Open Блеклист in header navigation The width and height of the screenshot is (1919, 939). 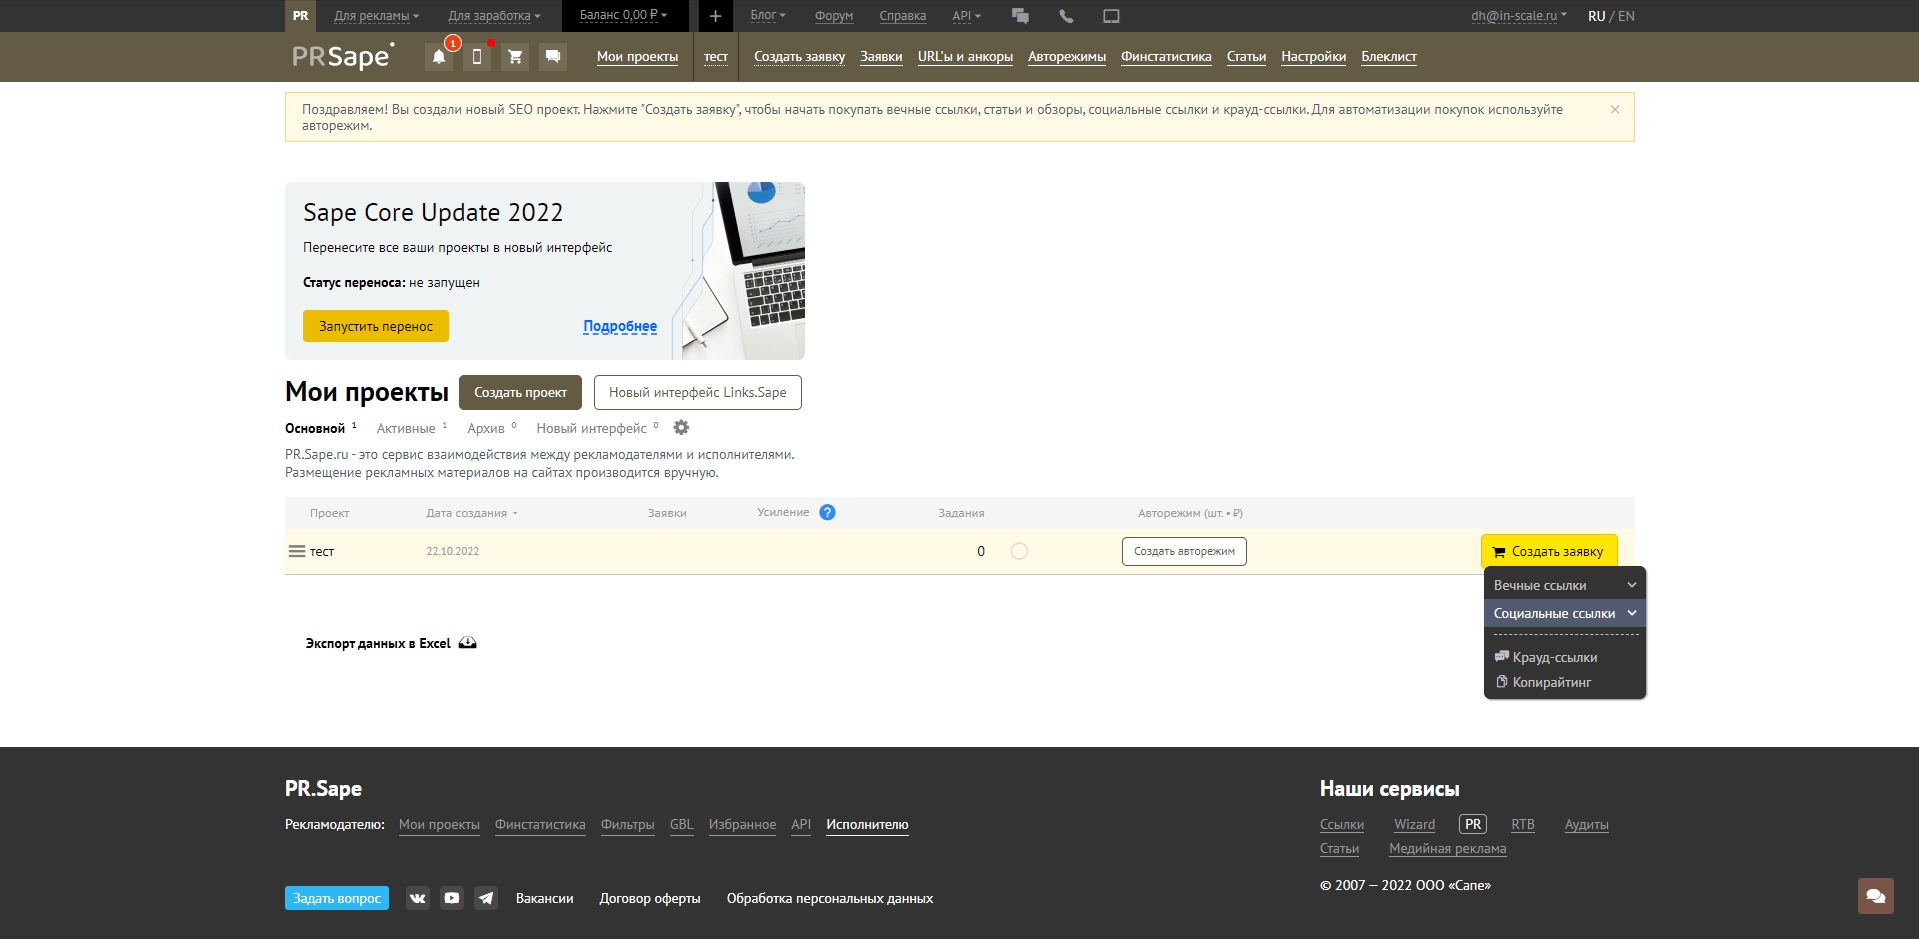tap(1389, 57)
